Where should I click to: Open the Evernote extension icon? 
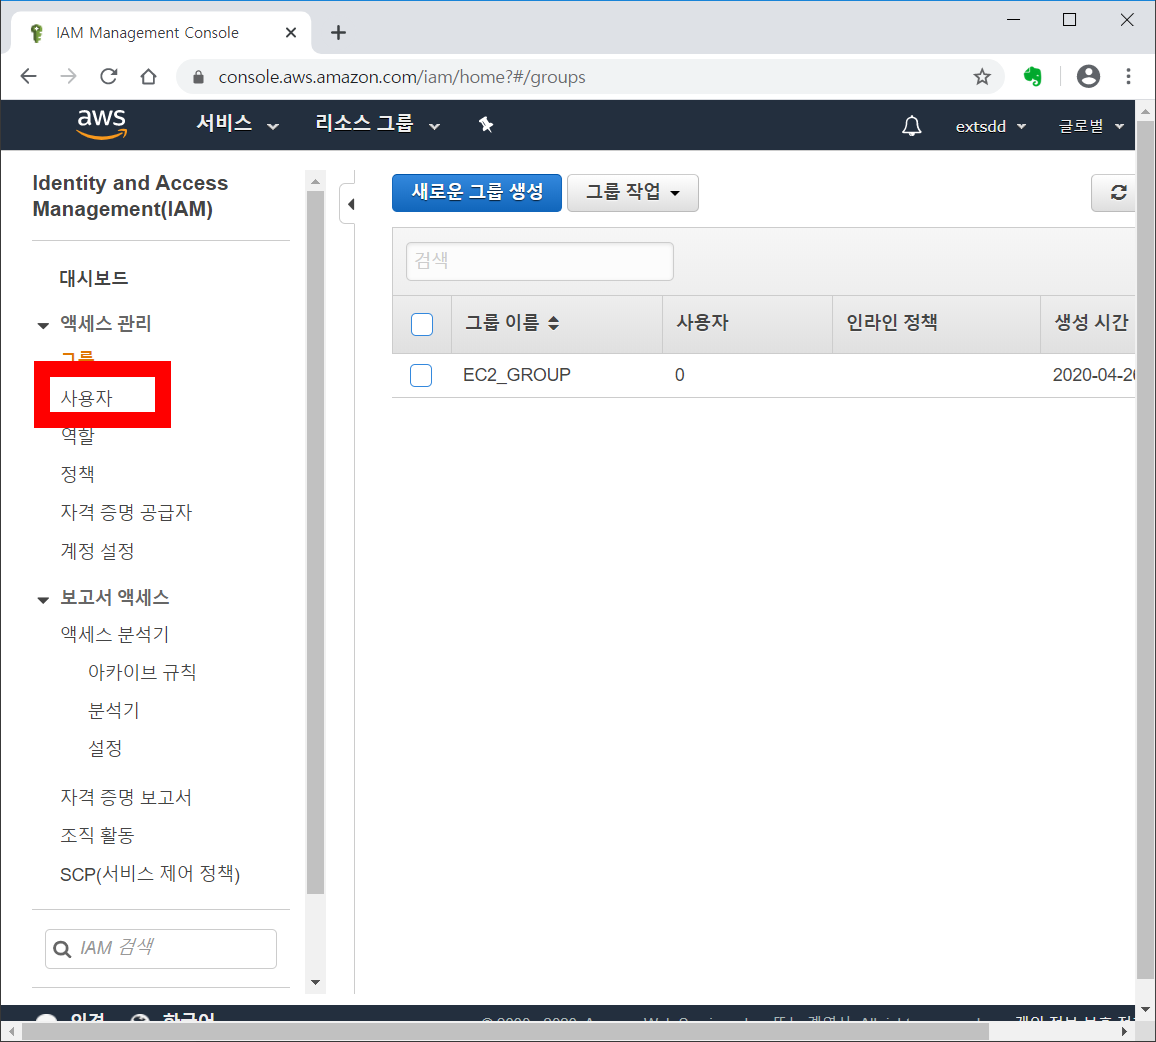click(x=1033, y=76)
